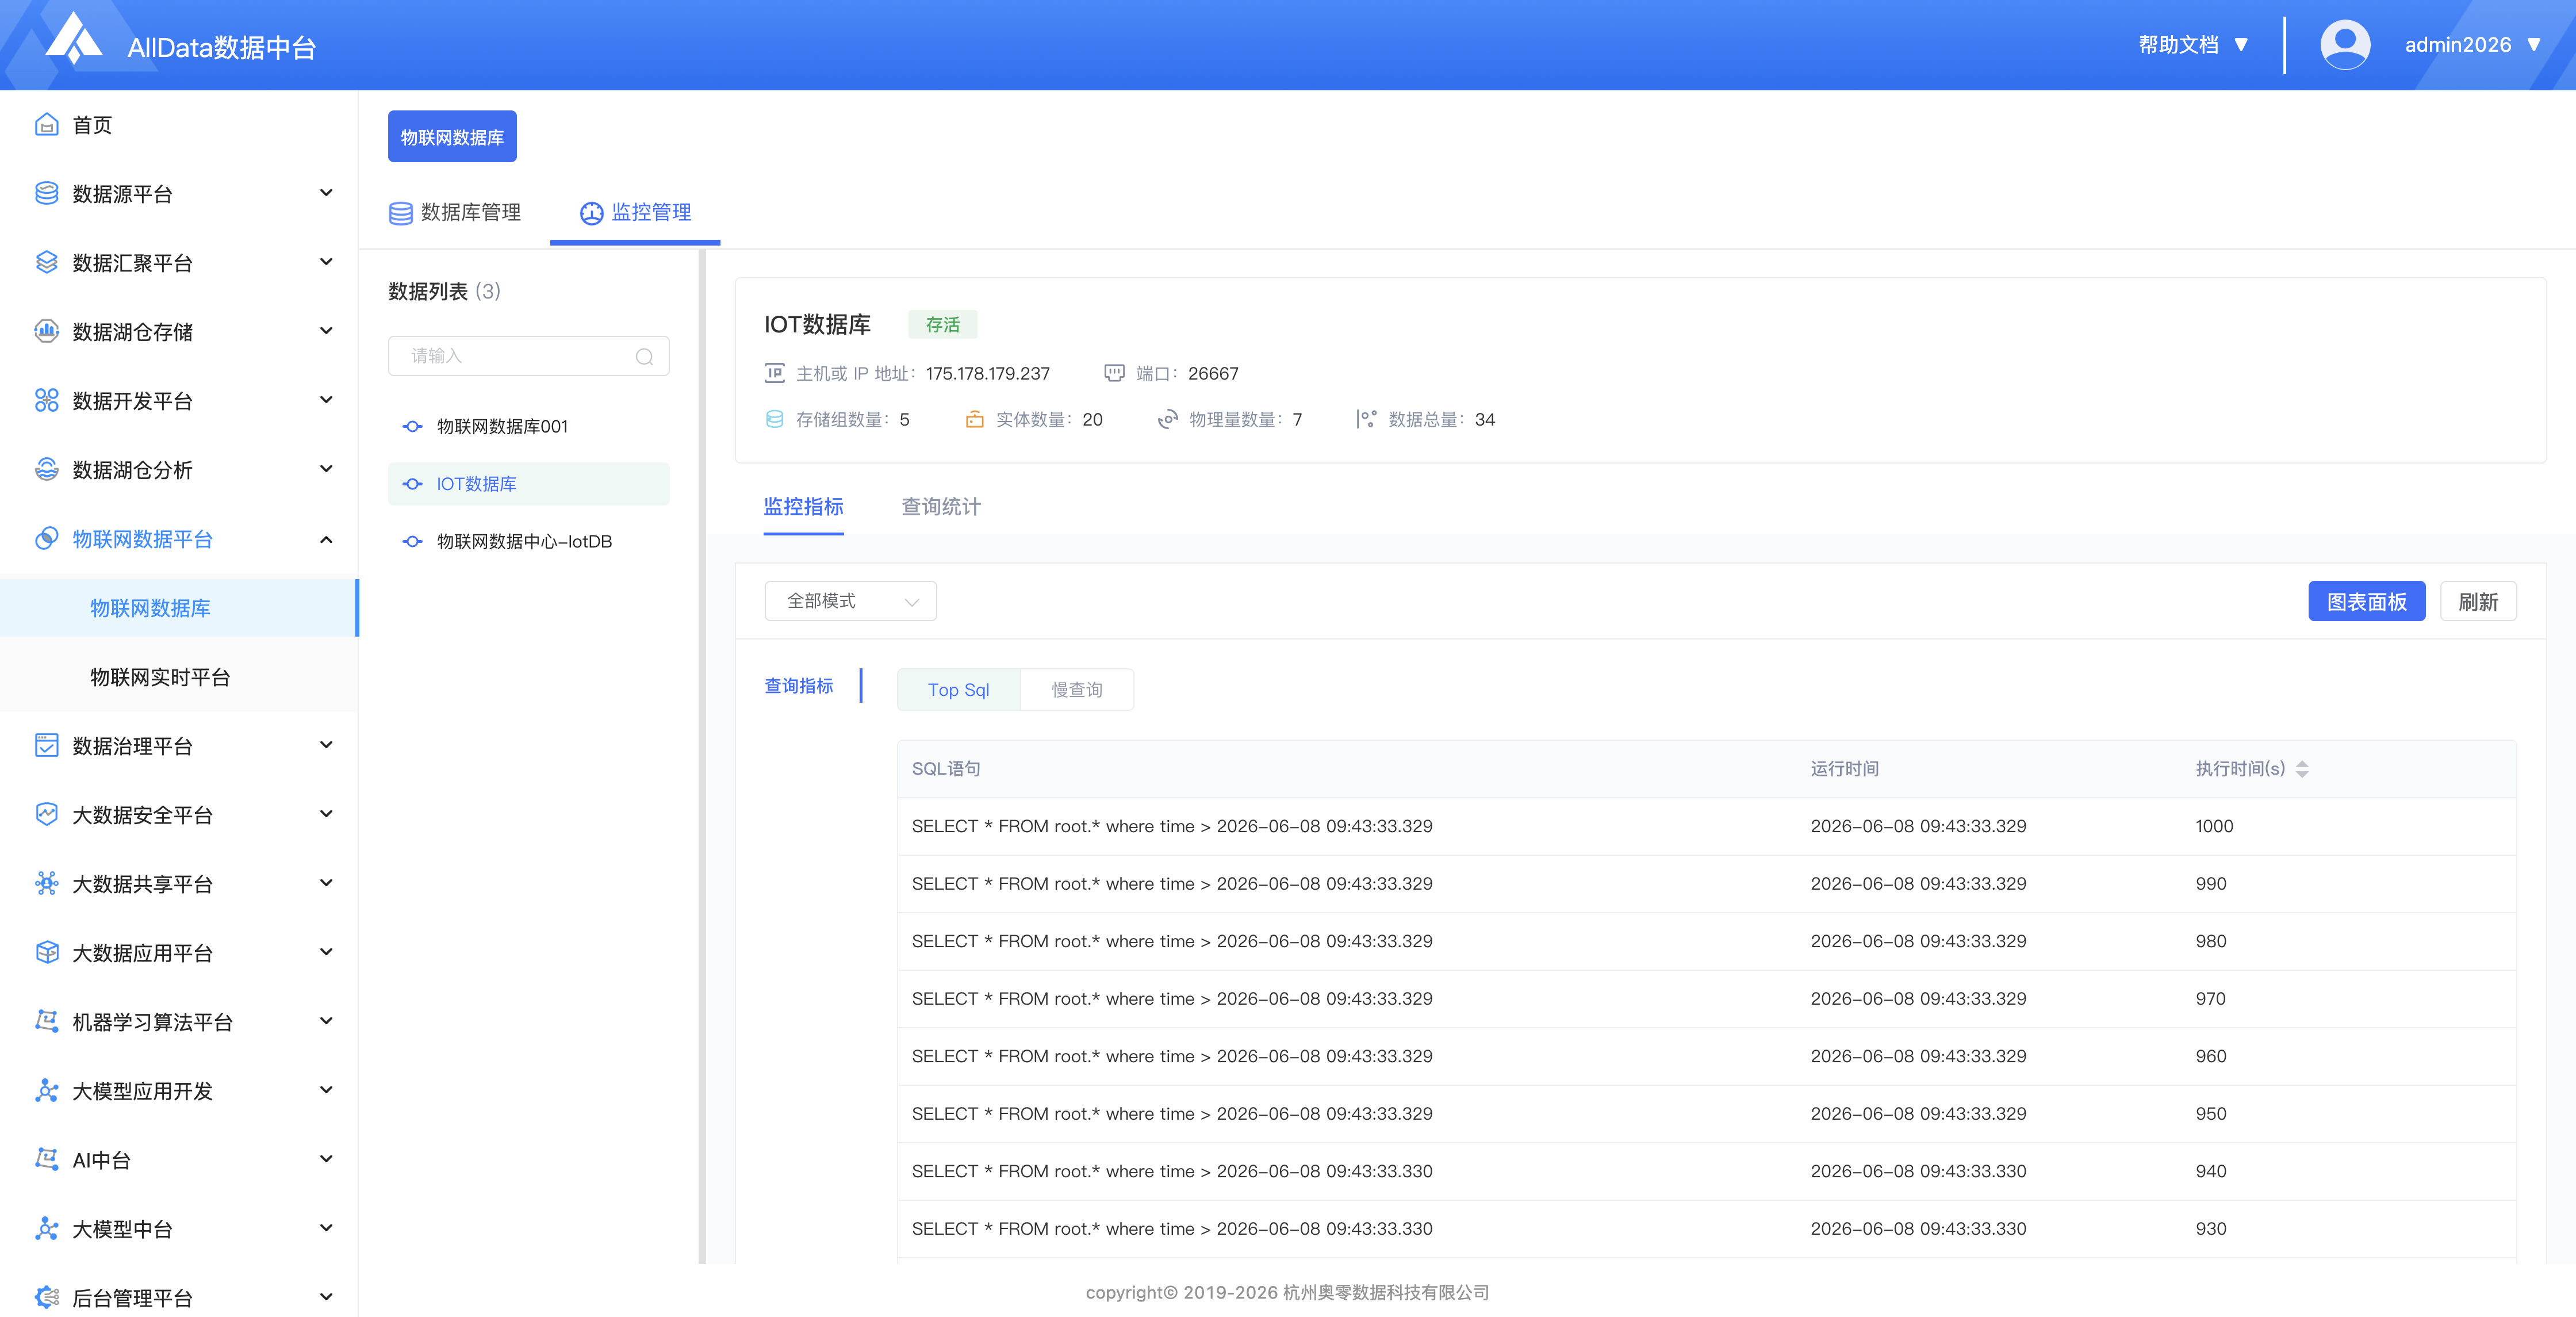Open 物联网实时平台 submenu item

tap(160, 677)
